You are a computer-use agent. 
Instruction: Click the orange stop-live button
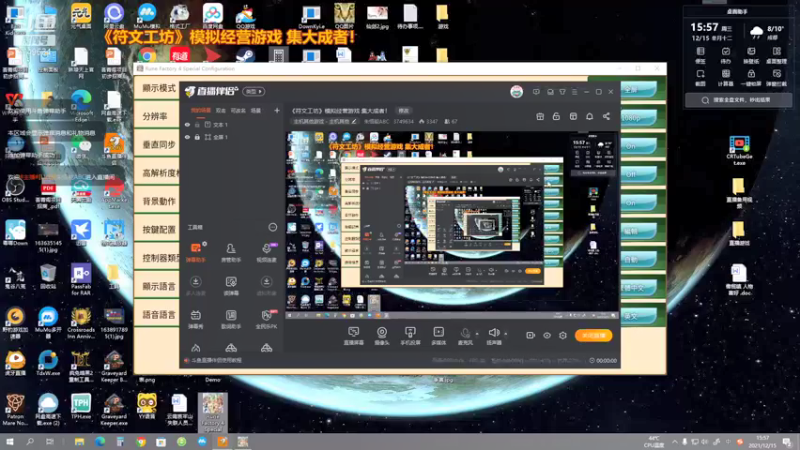(x=593, y=336)
